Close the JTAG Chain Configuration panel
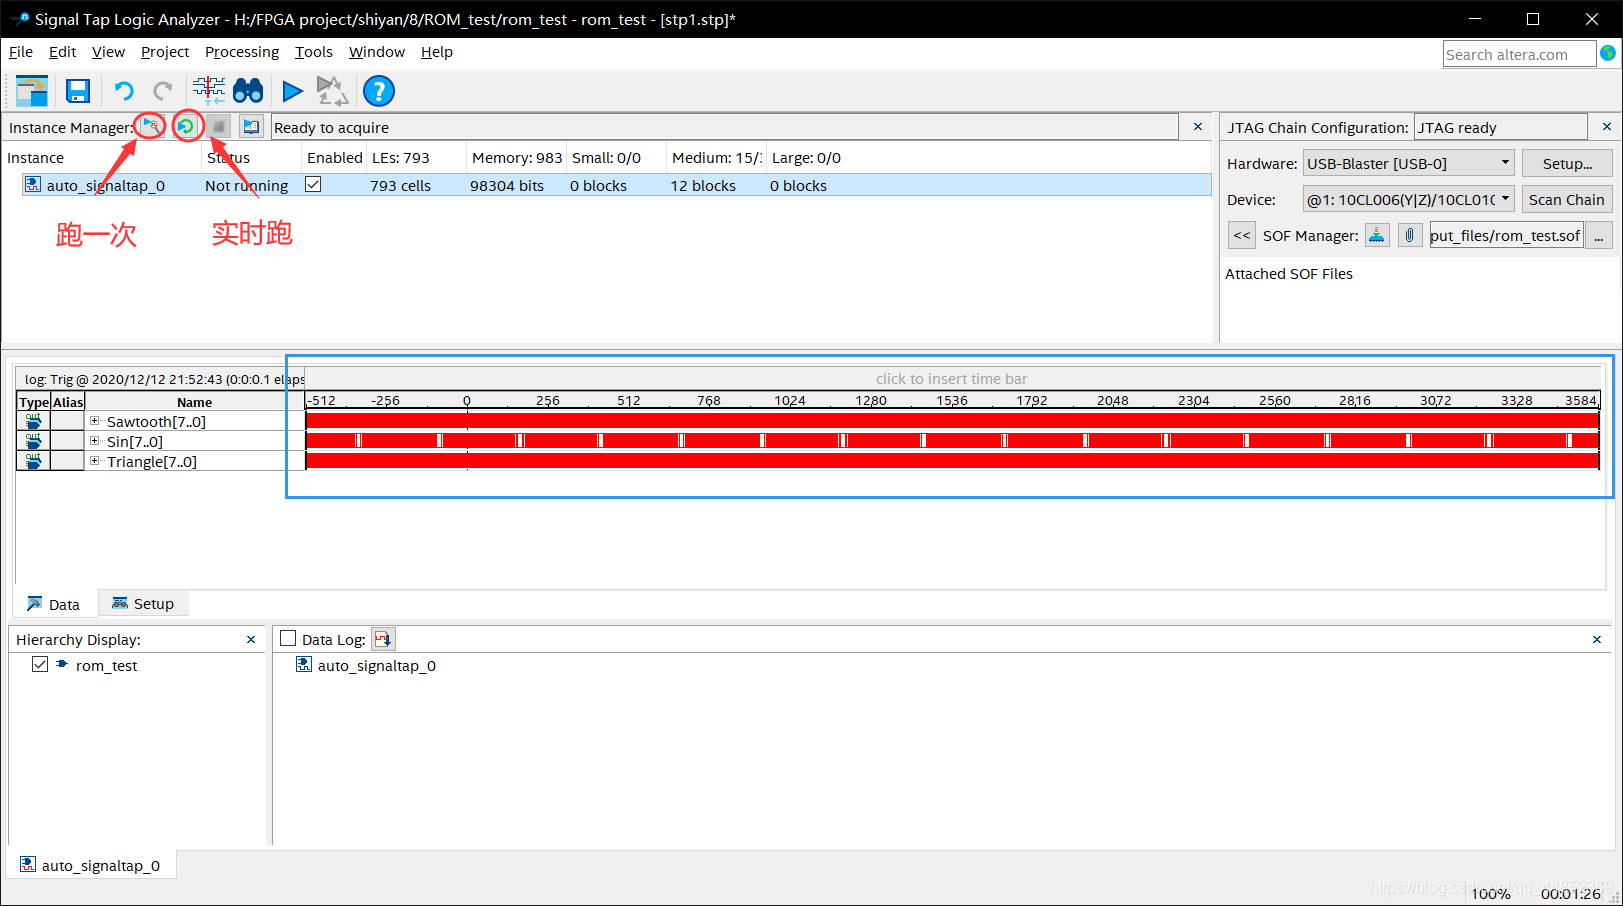Image resolution: width=1623 pixels, height=906 pixels. (1606, 127)
